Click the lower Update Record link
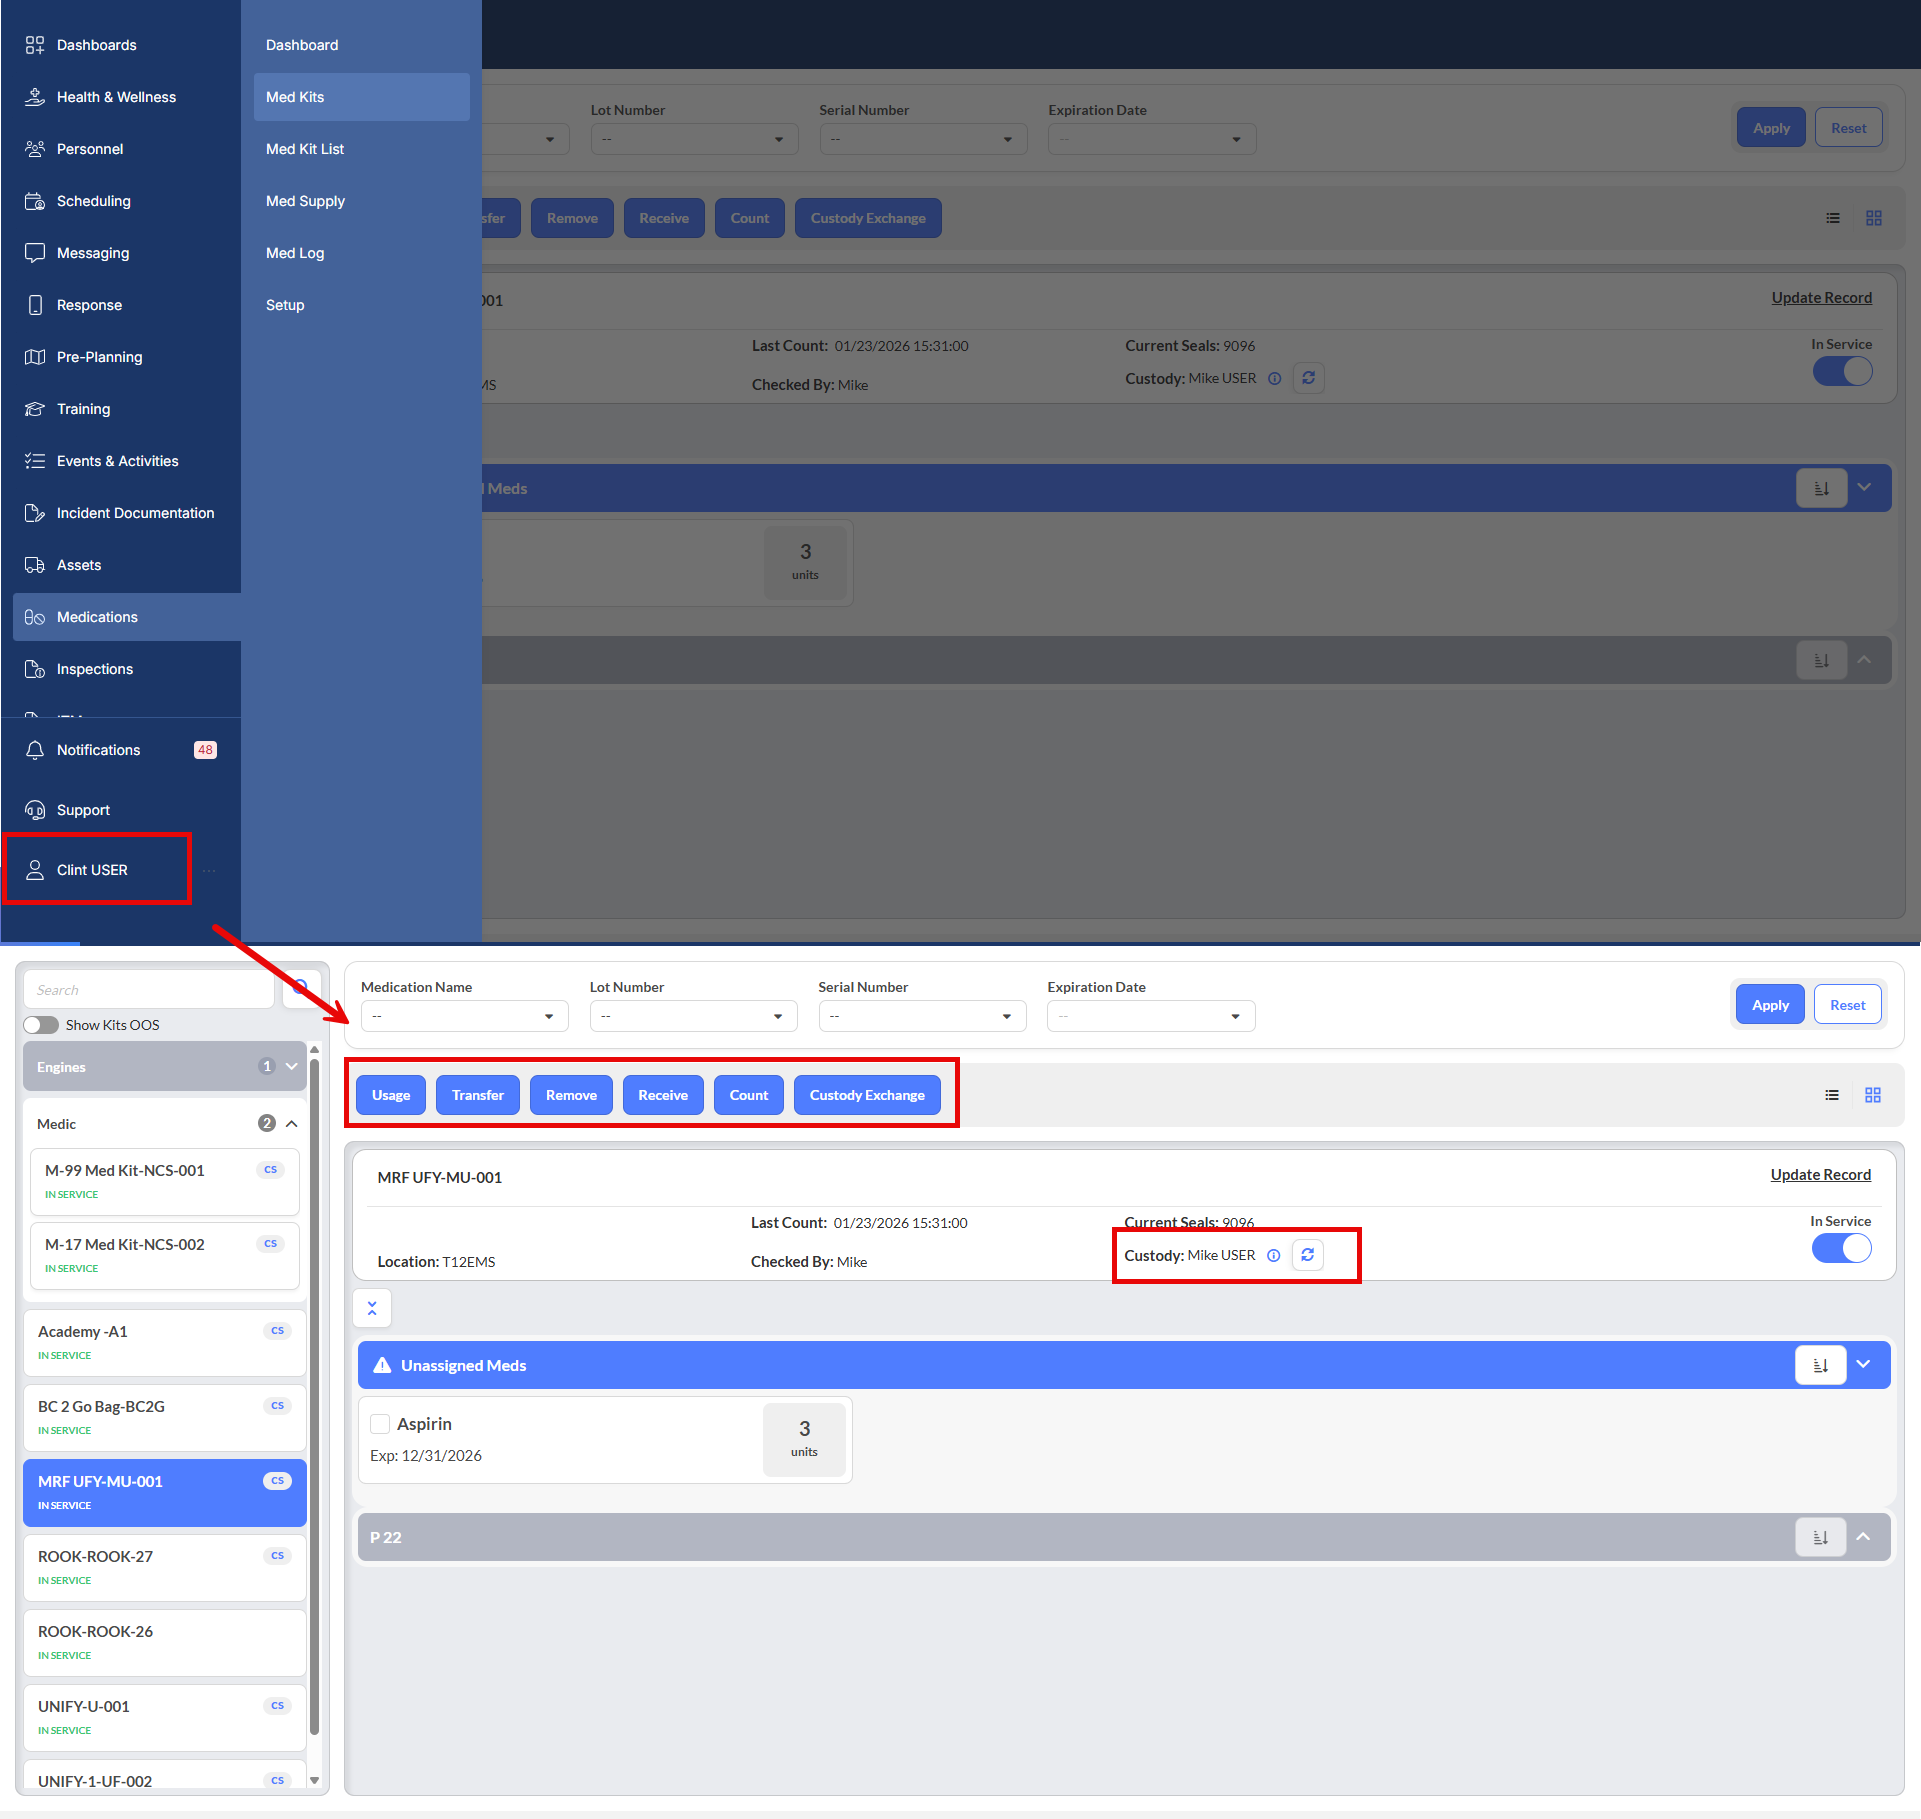 tap(1820, 1175)
